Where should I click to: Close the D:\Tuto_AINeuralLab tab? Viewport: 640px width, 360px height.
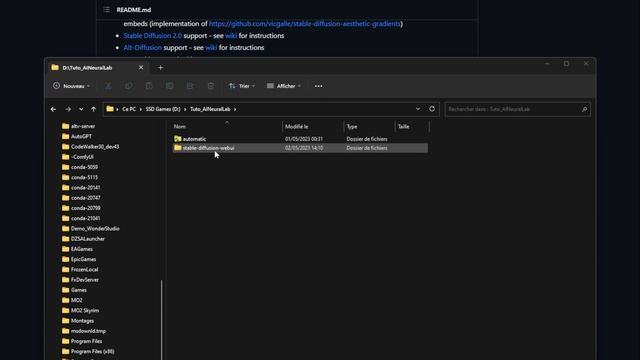(x=141, y=67)
